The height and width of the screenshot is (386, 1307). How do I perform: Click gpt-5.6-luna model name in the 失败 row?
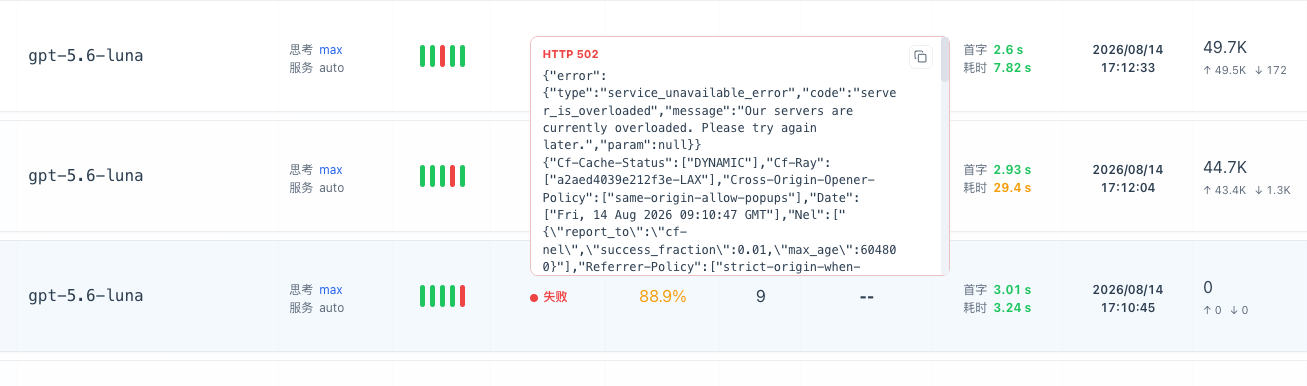click(x=86, y=296)
